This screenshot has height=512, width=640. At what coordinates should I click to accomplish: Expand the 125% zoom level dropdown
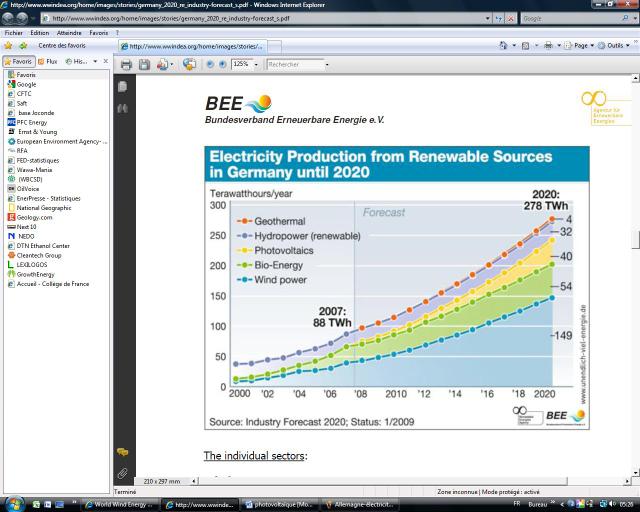click(256, 64)
